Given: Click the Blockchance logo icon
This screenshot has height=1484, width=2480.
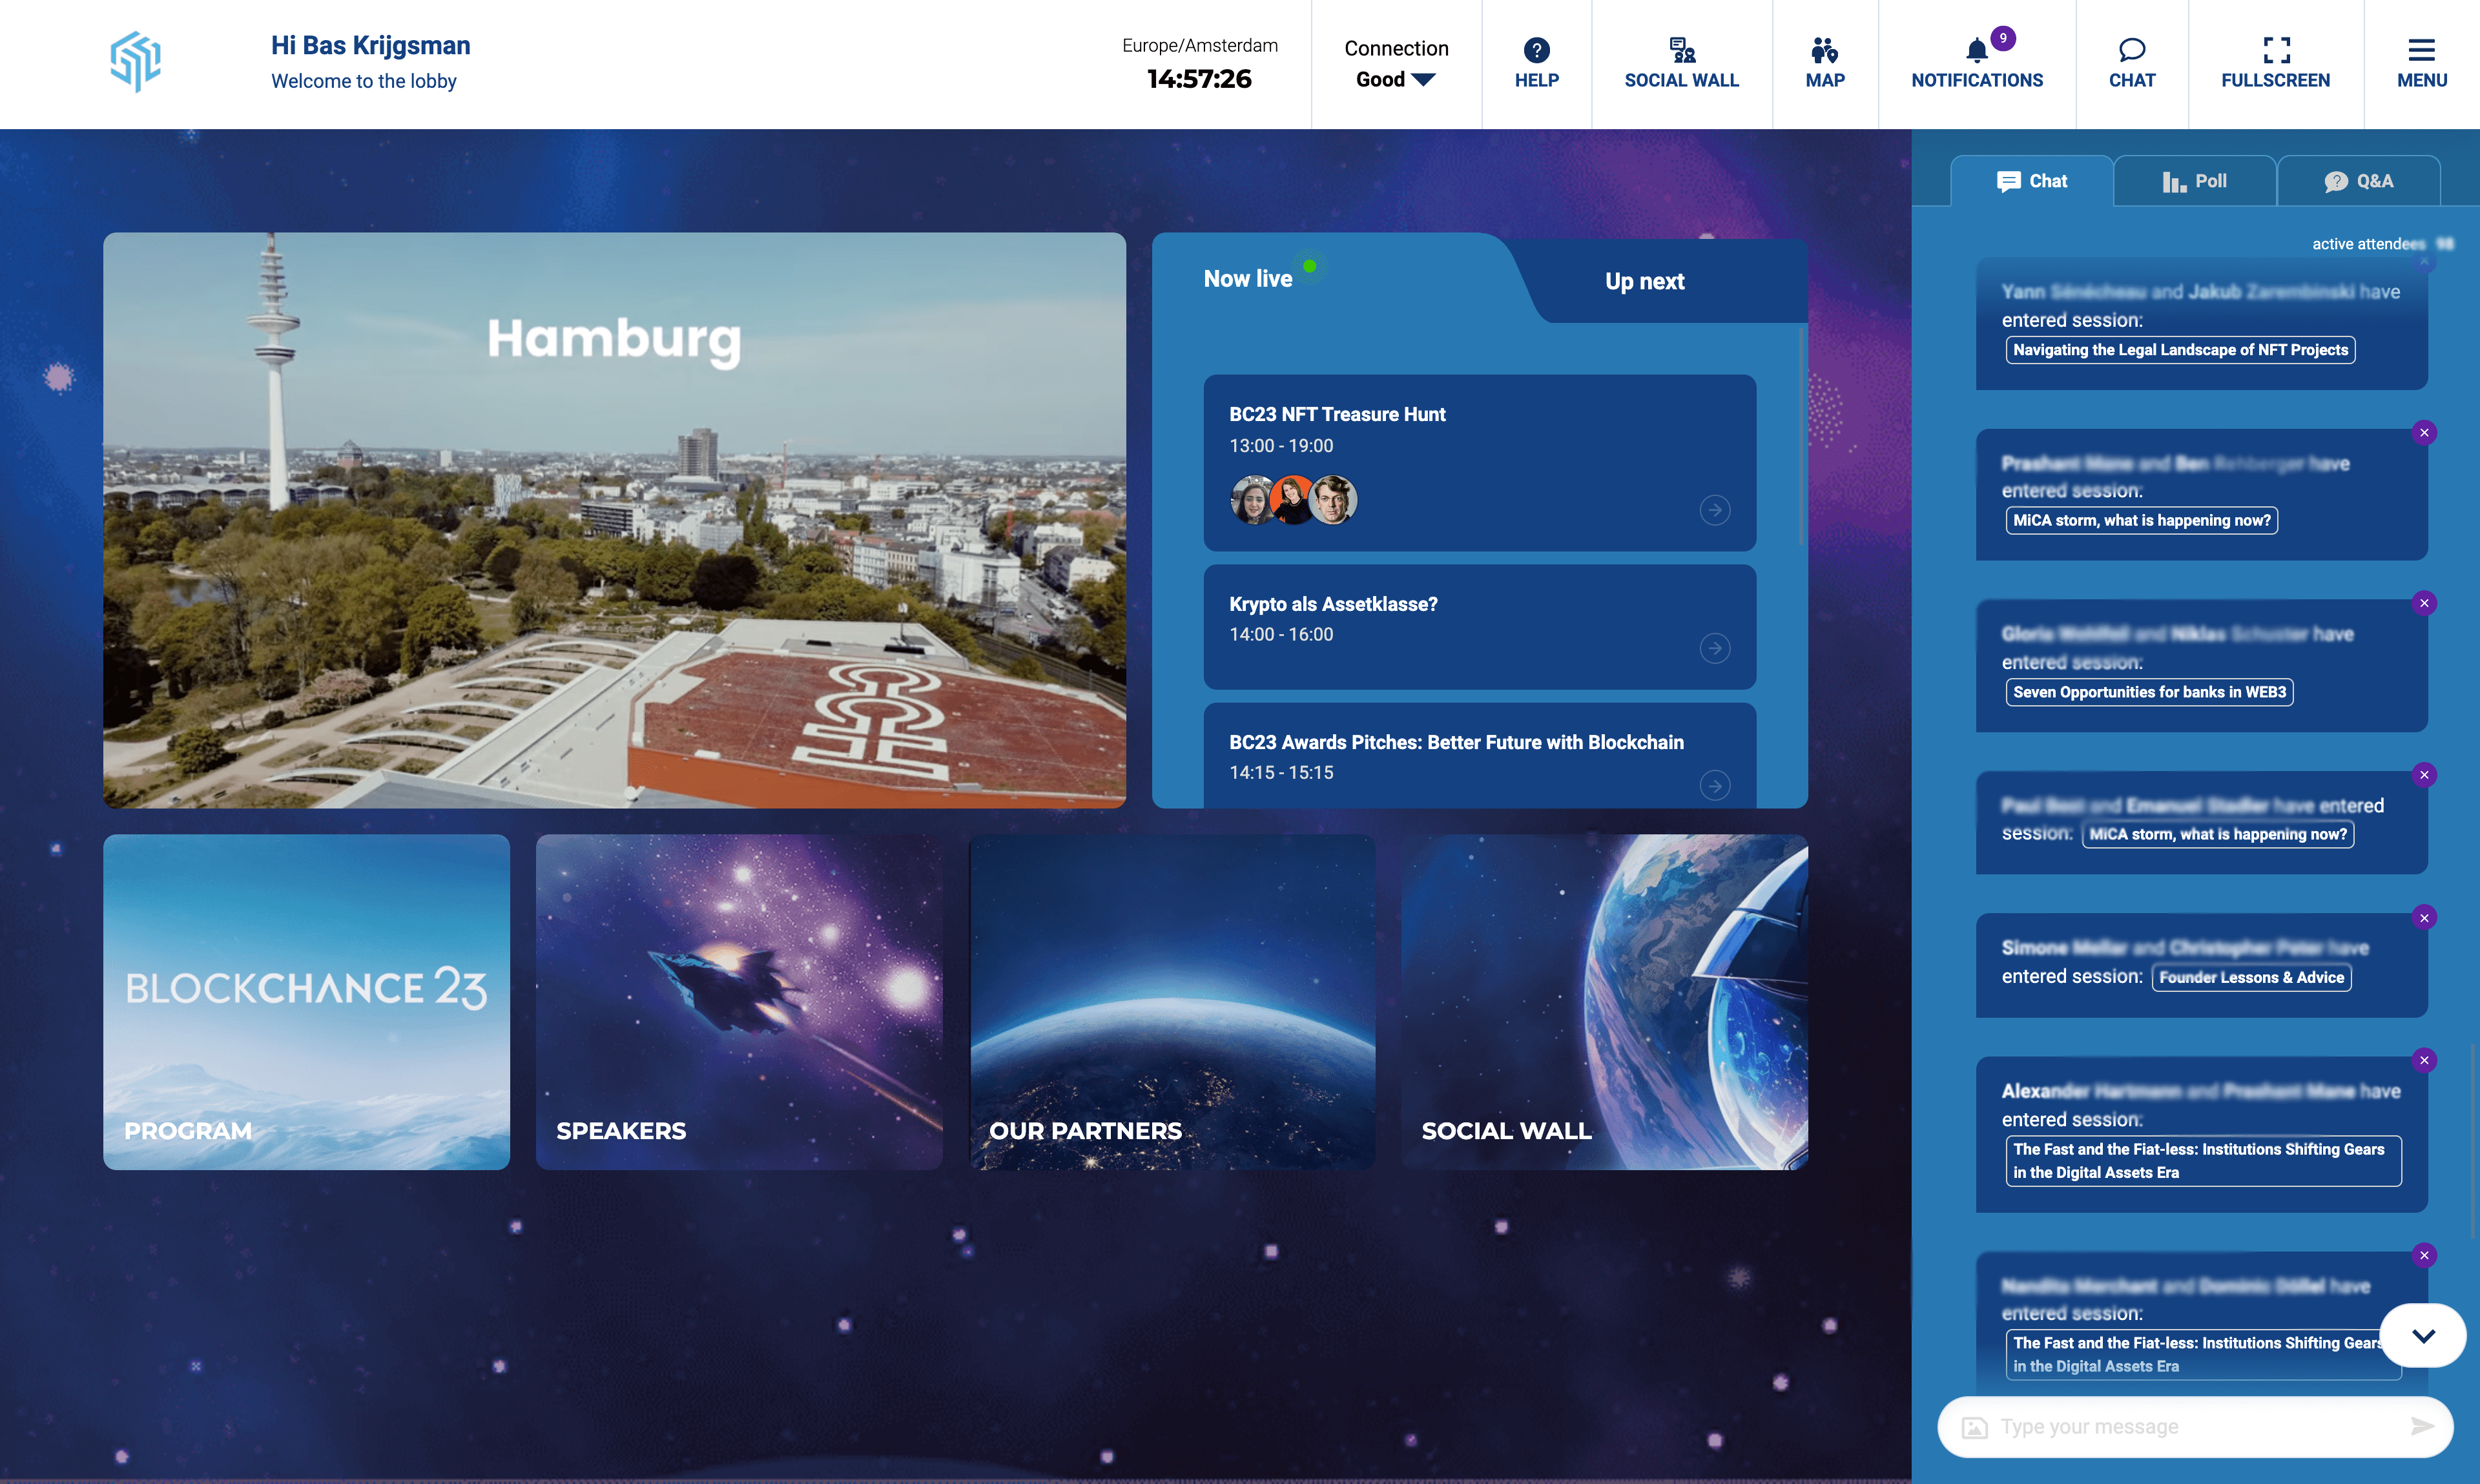Looking at the screenshot, I should [135, 62].
